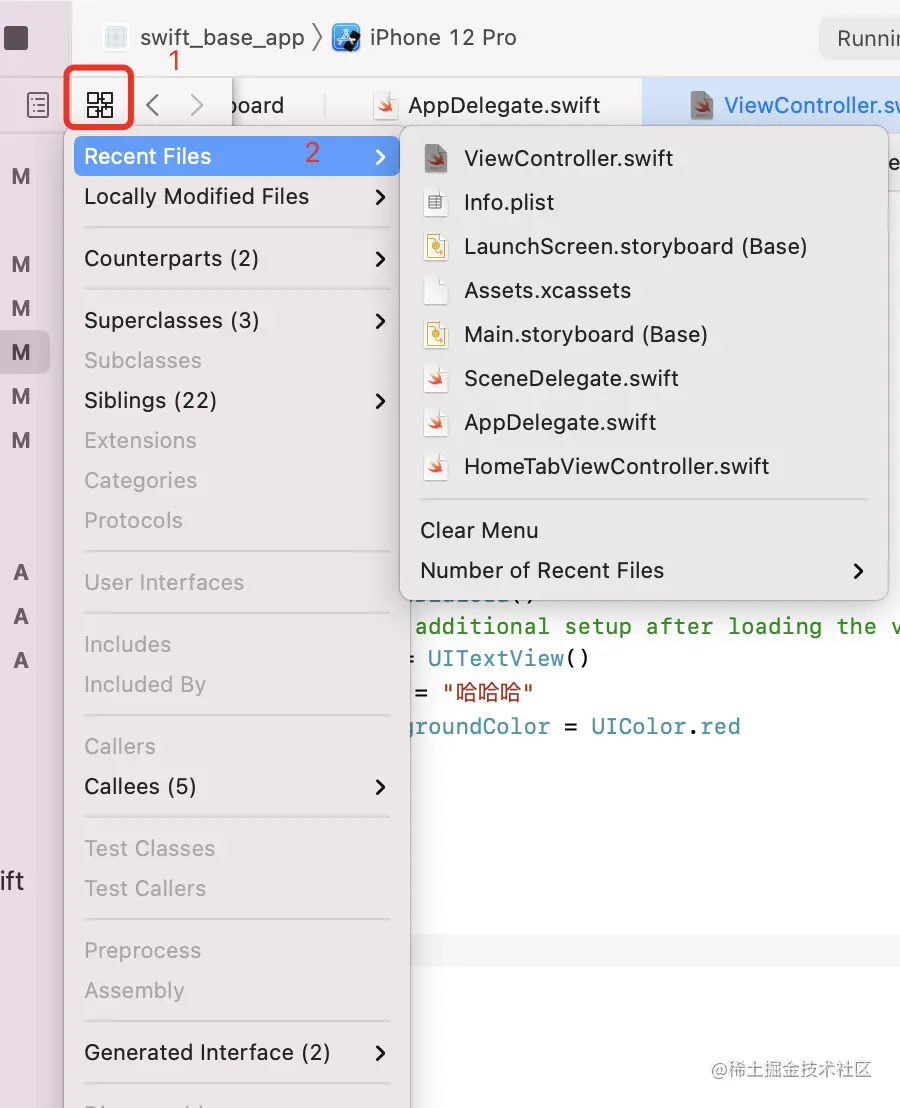The image size is (900, 1108).
Task: Open Number of Recent Files submenu
Action: click(644, 570)
